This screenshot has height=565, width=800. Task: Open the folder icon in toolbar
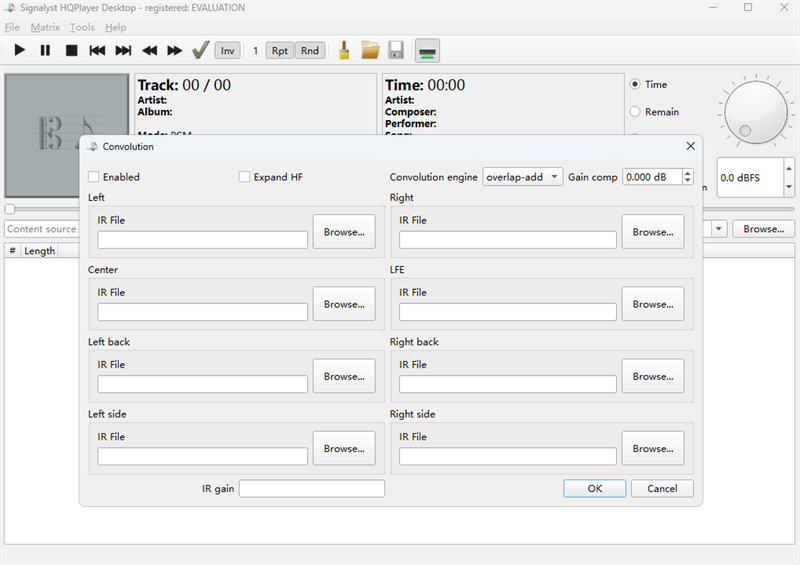pos(370,50)
